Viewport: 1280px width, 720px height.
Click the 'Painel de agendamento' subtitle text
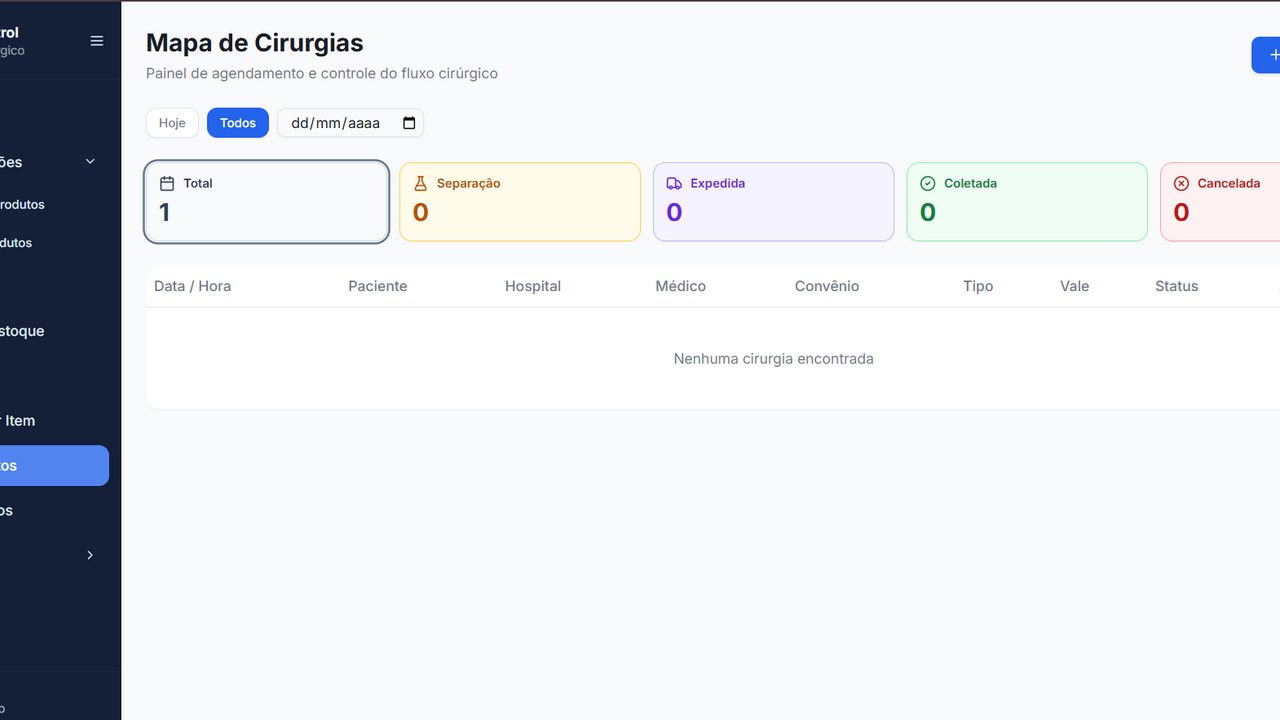(x=322, y=73)
